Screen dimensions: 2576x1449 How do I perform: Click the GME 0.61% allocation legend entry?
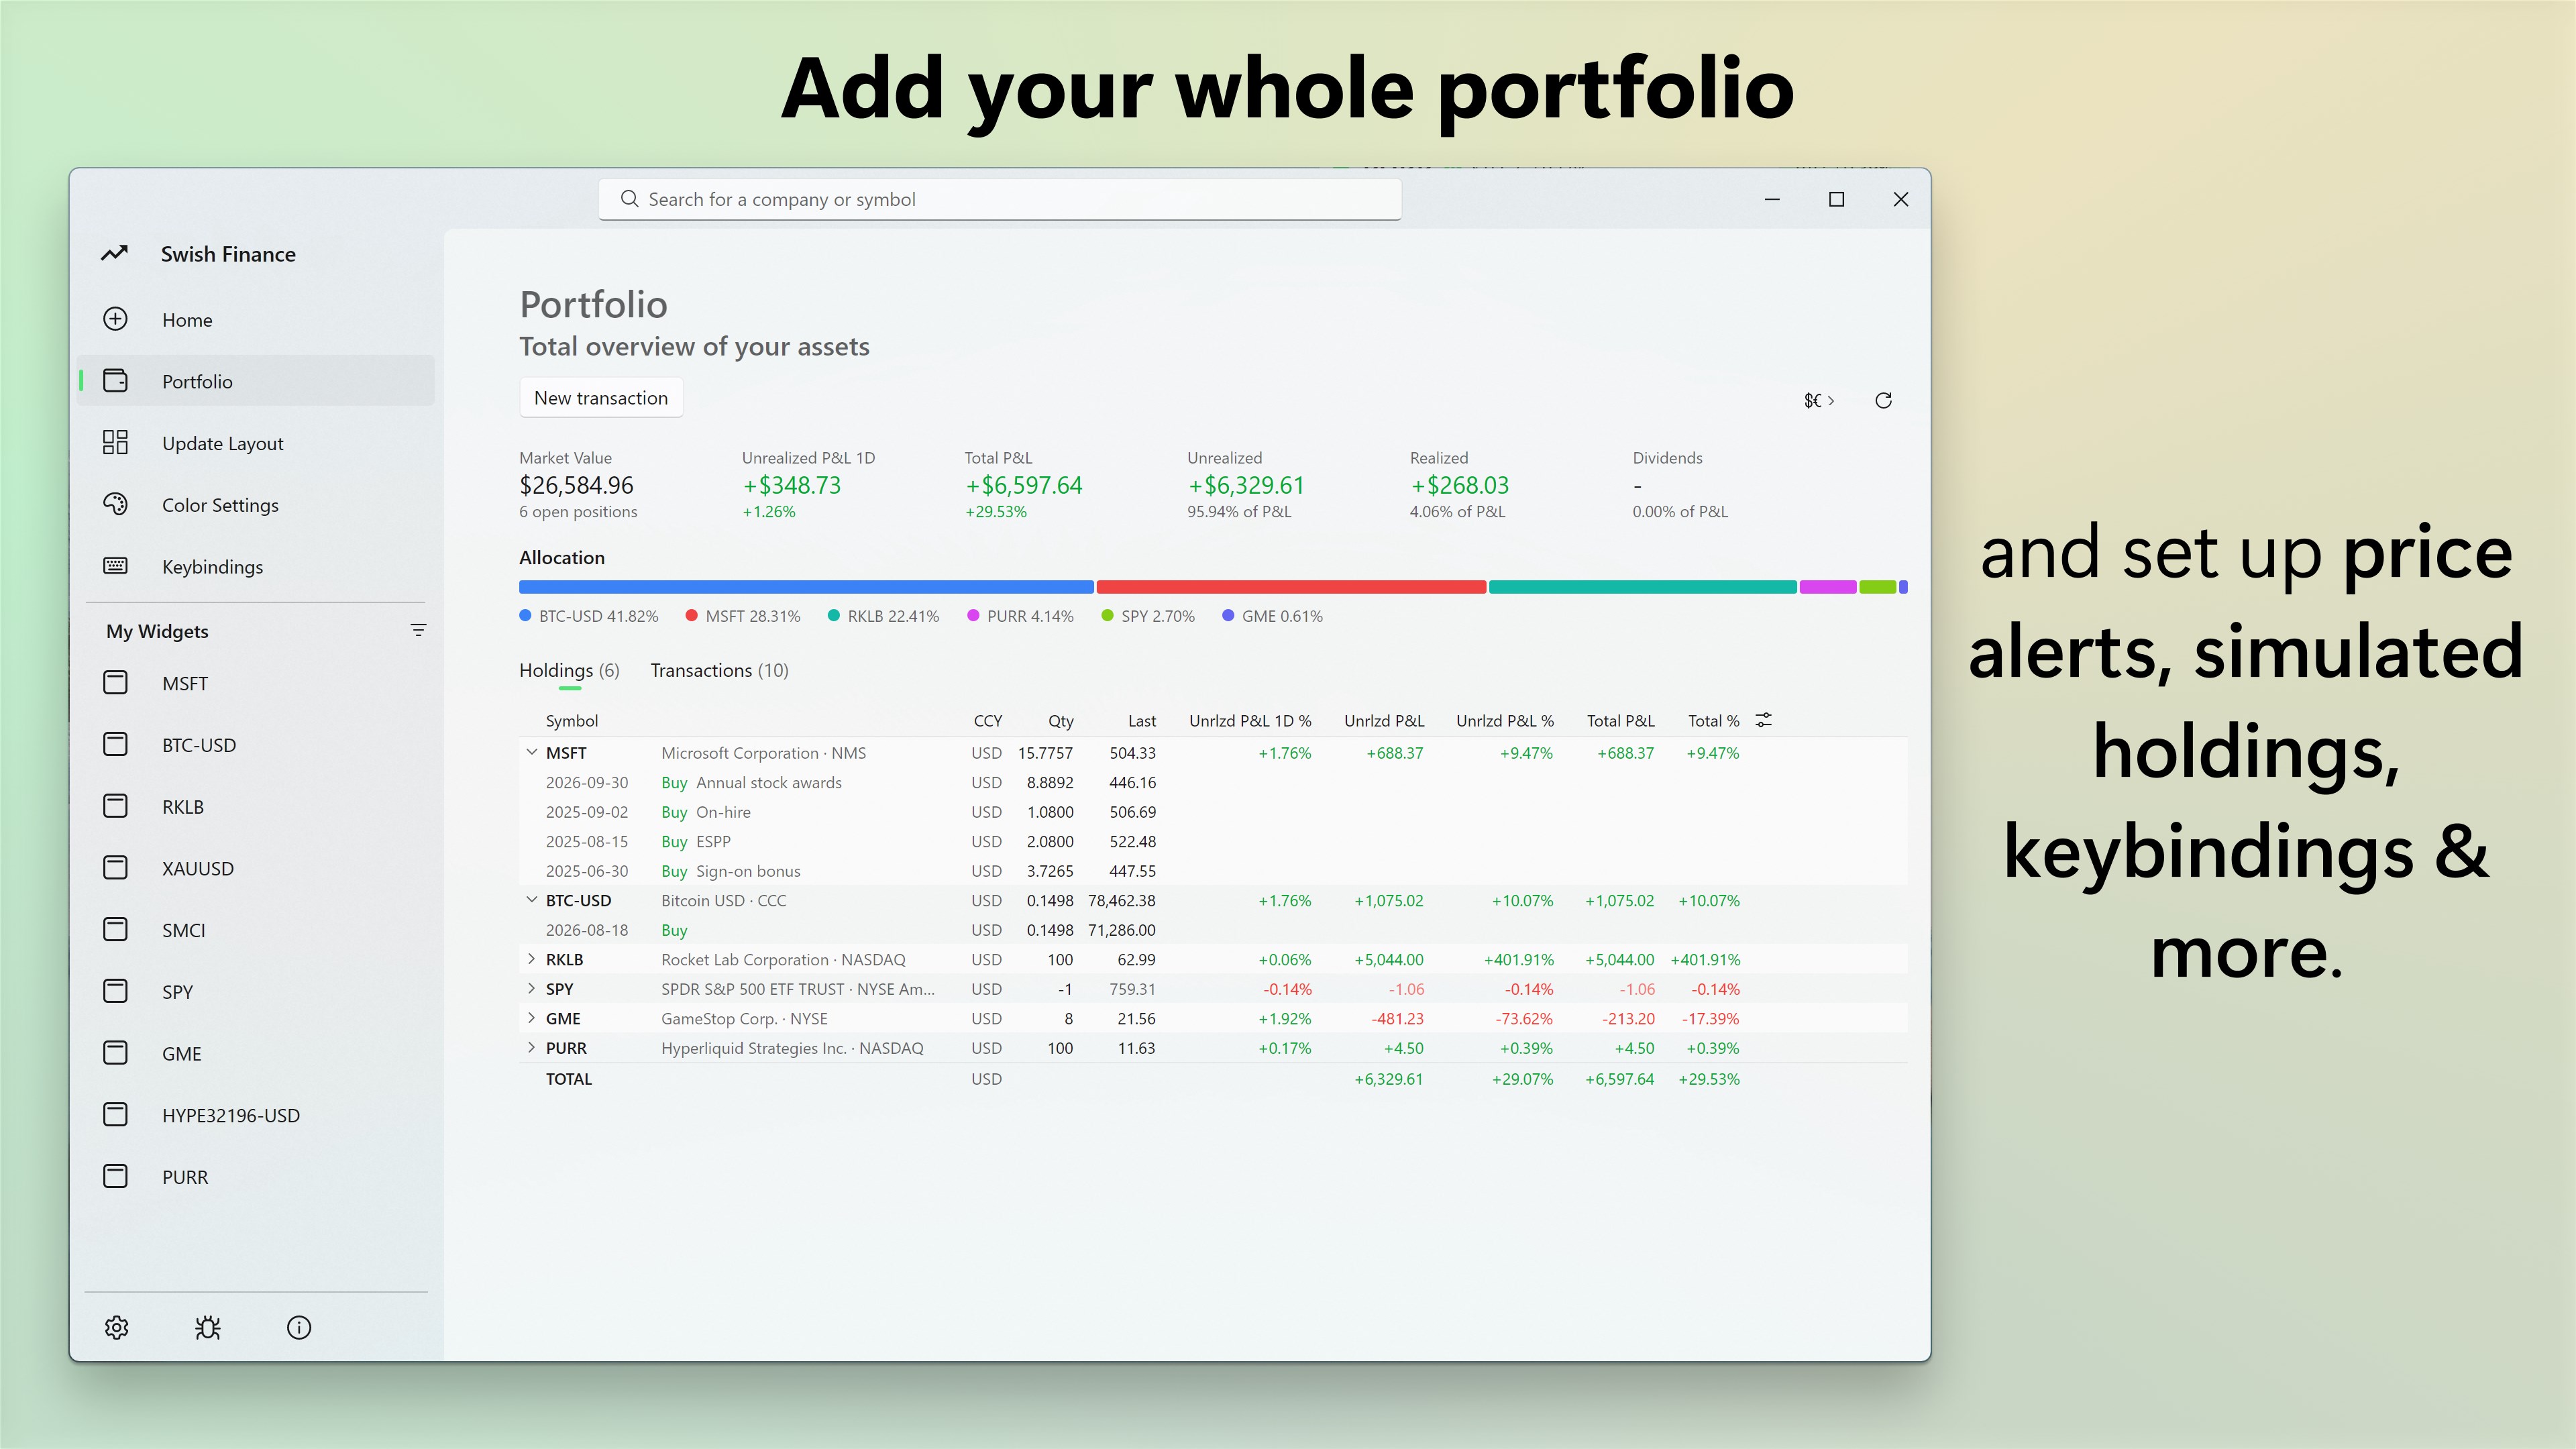tap(1272, 616)
